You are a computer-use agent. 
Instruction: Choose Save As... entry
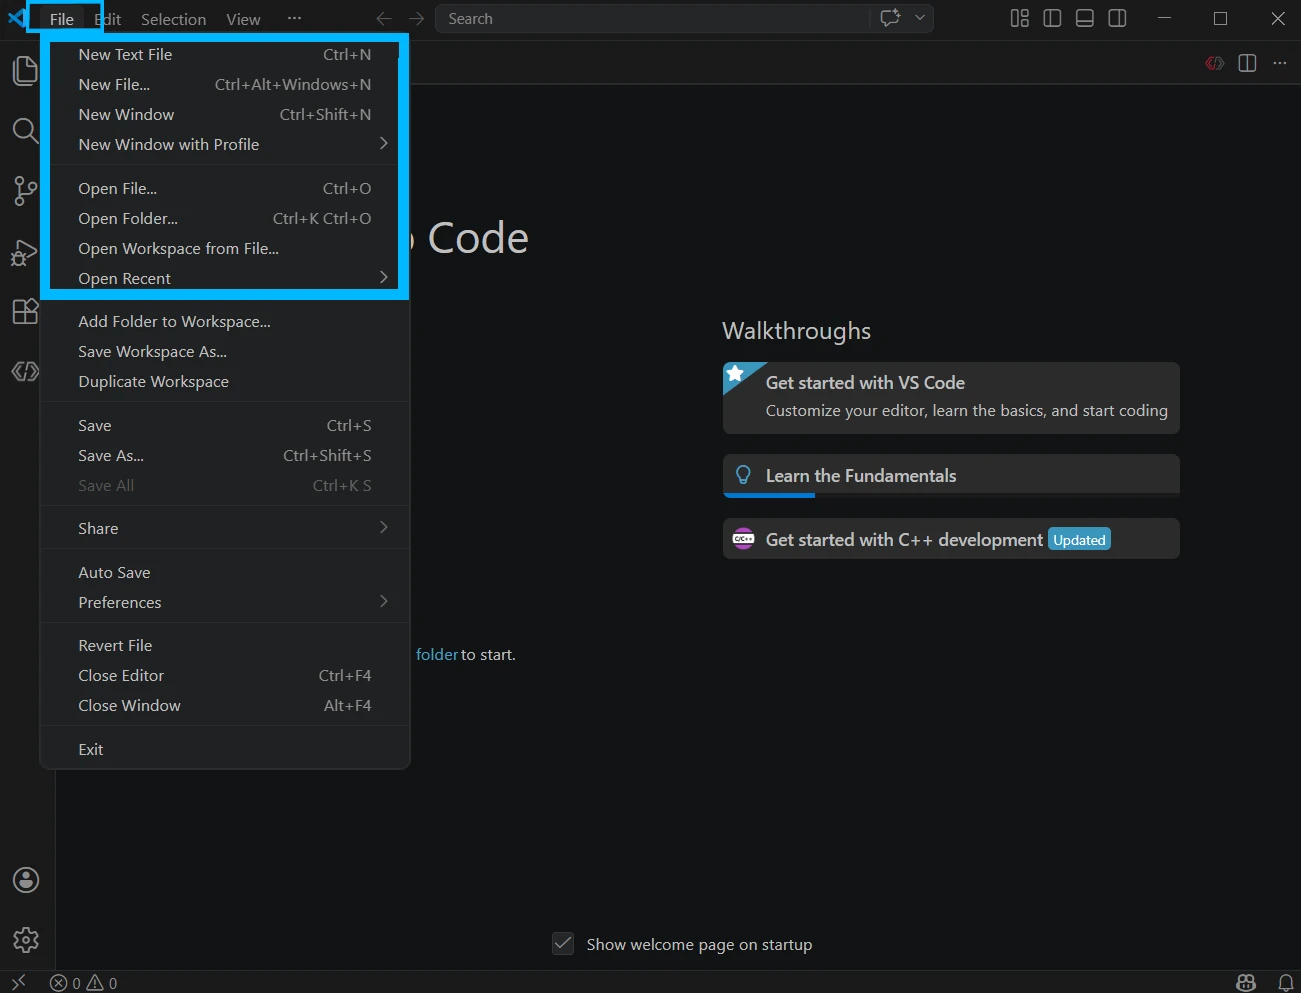(x=225, y=455)
